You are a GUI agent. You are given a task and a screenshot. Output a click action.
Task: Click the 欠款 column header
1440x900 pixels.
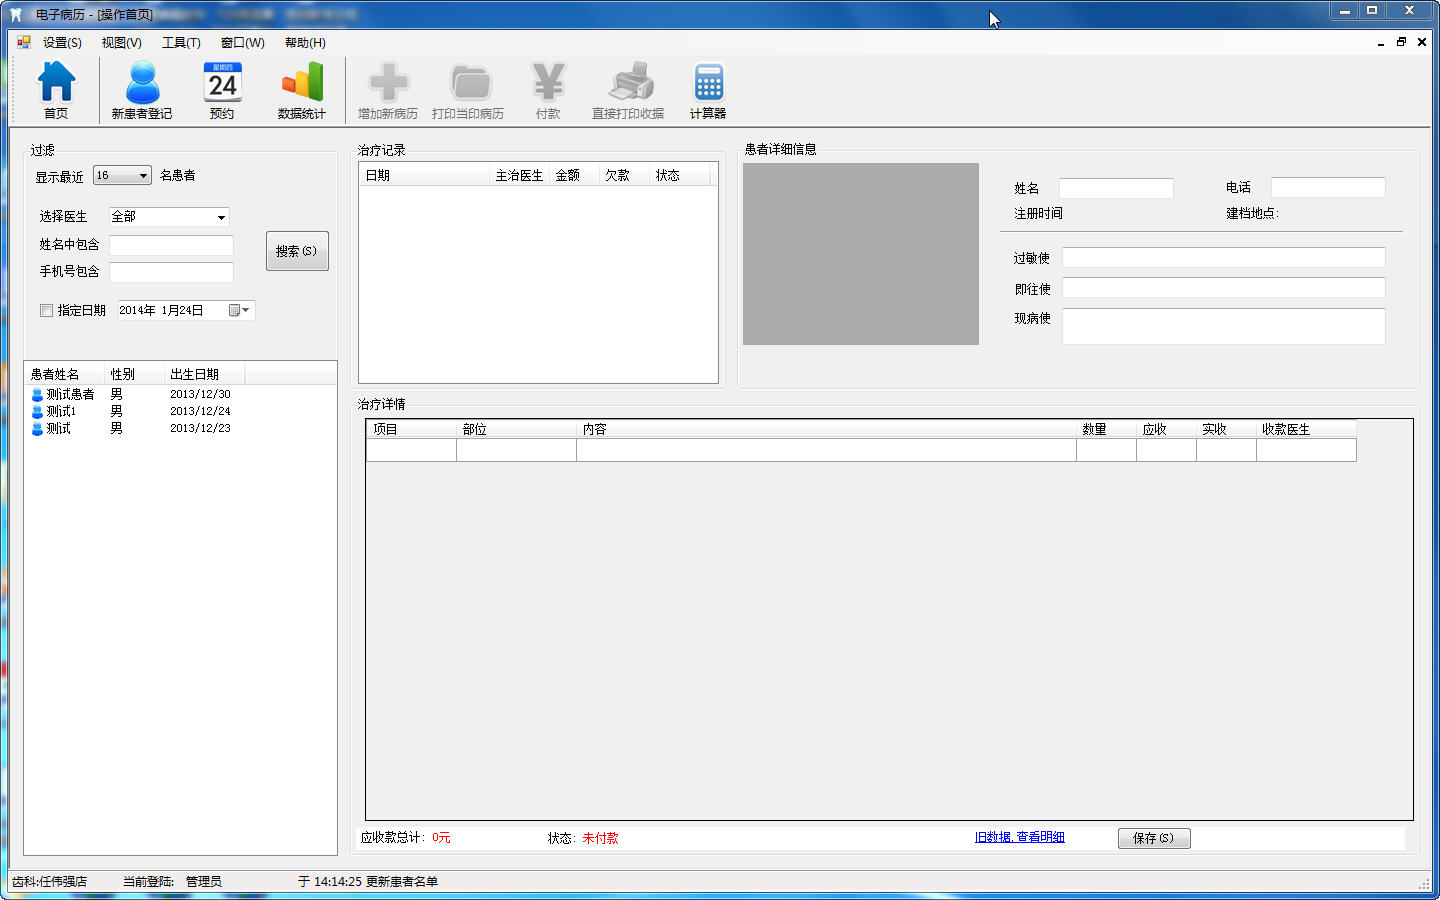click(624, 175)
